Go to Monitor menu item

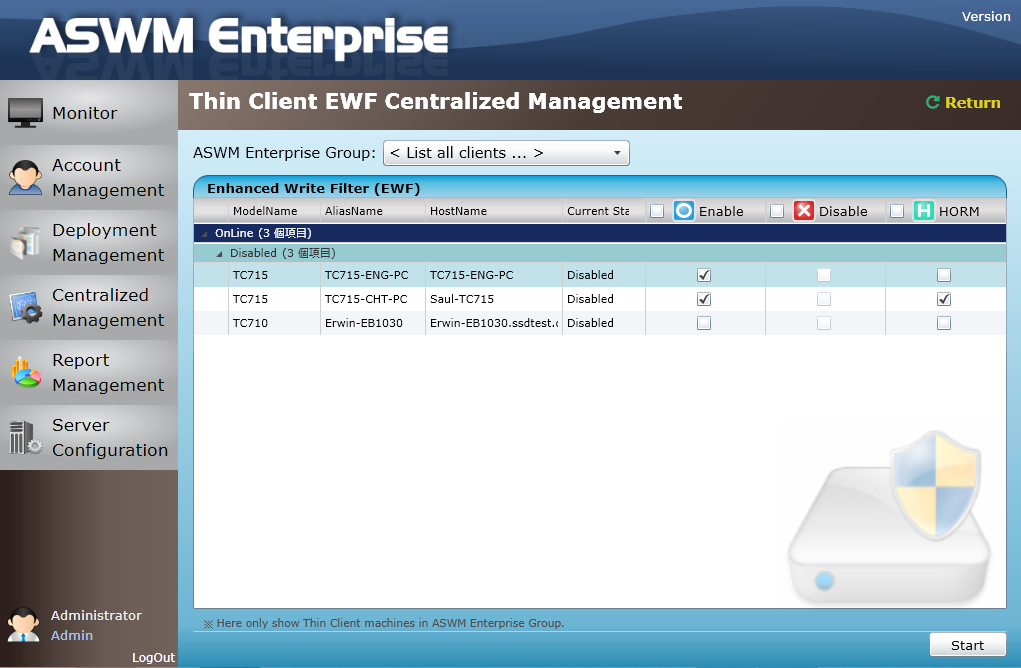(89, 113)
